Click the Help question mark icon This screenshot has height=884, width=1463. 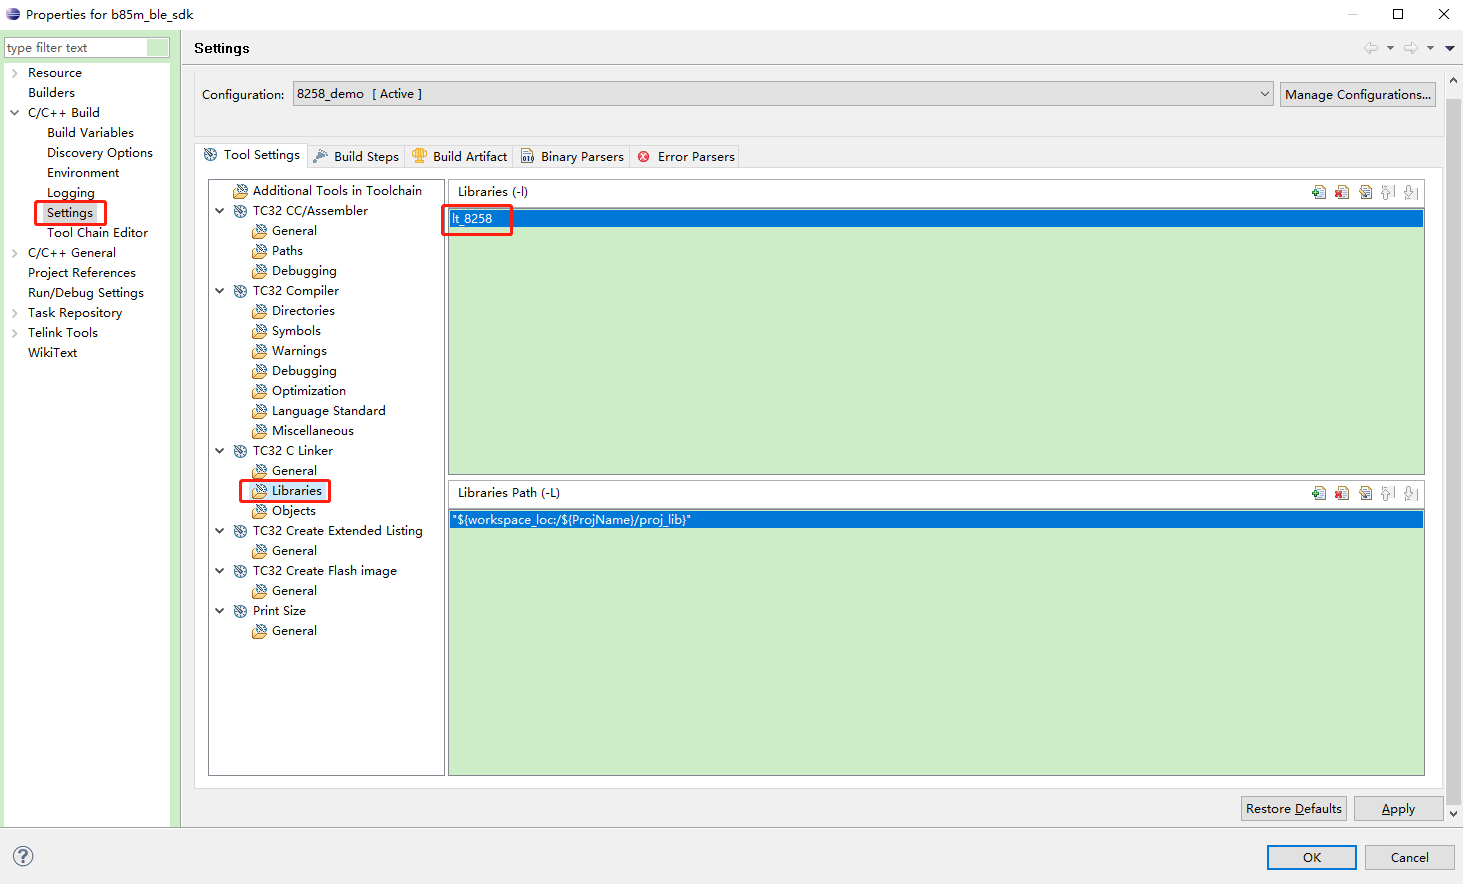23,856
